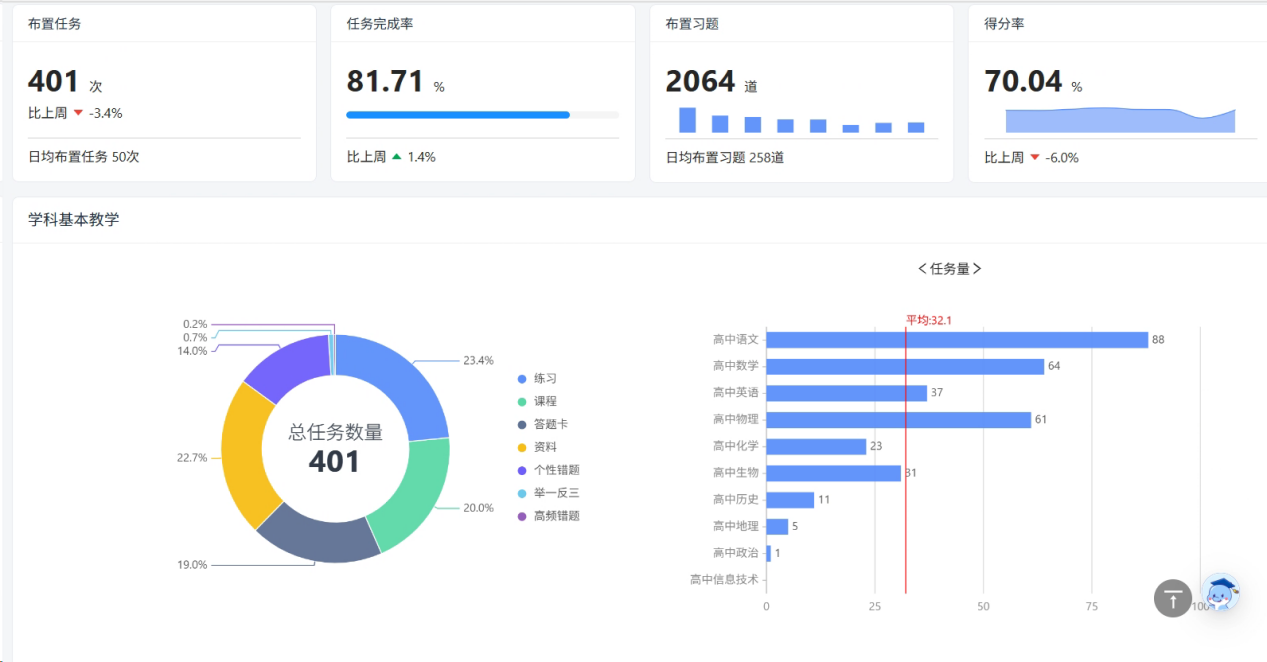The image size is (1267, 662).
Task: Click the 高中英语 bar showing 37
Action: (x=847, y=393)
